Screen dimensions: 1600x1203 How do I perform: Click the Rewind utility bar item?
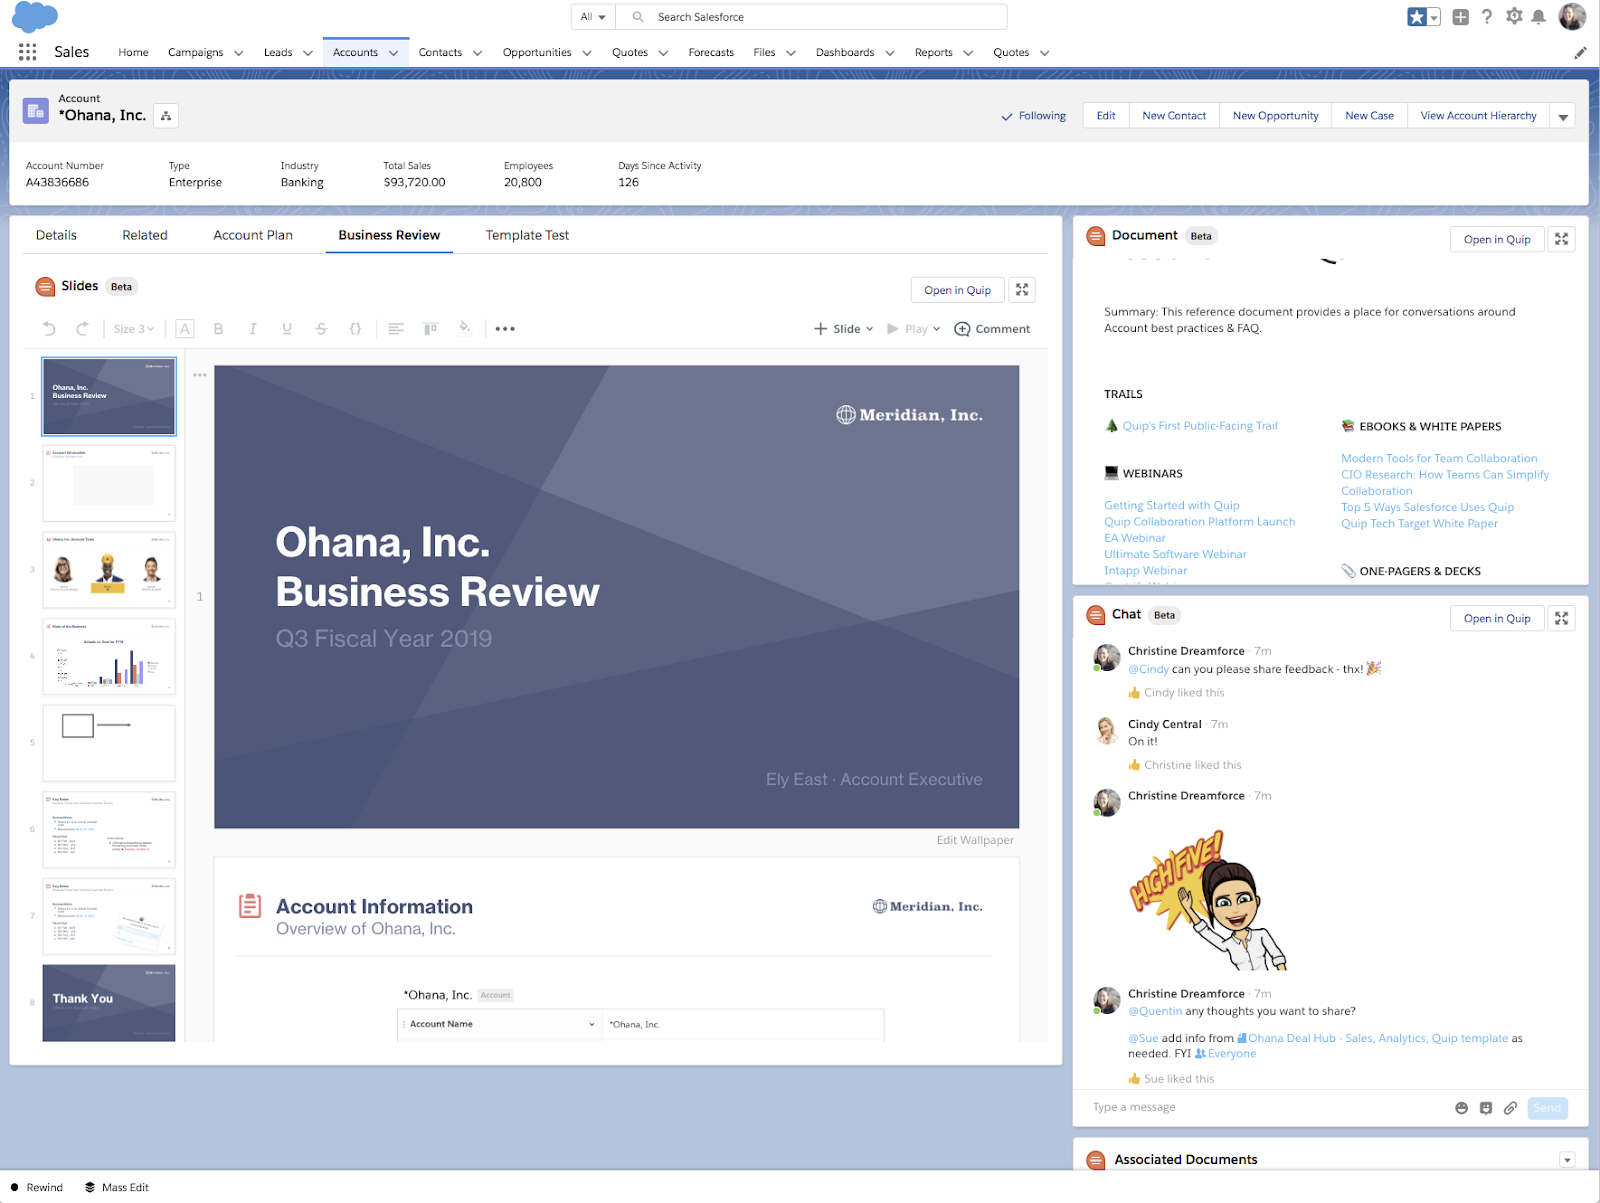point(37,1188)
